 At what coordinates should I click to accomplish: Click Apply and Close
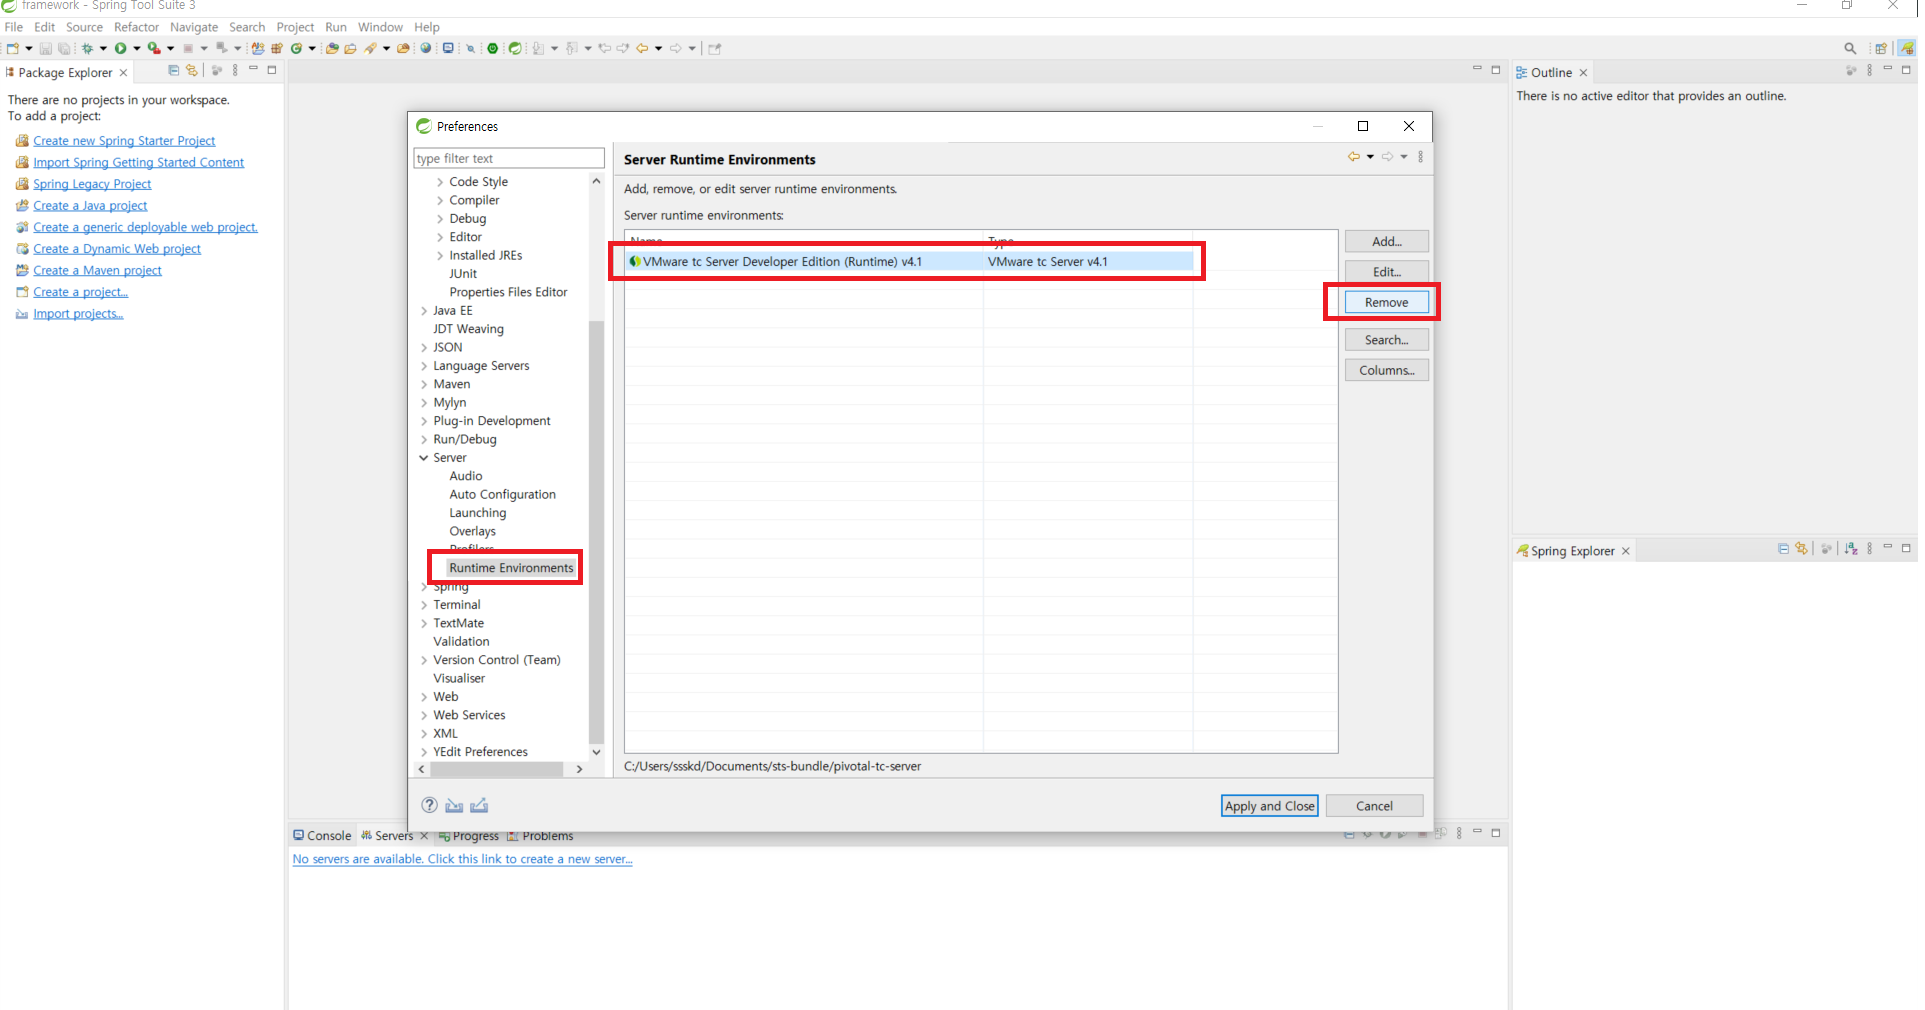pos(1269,806)
